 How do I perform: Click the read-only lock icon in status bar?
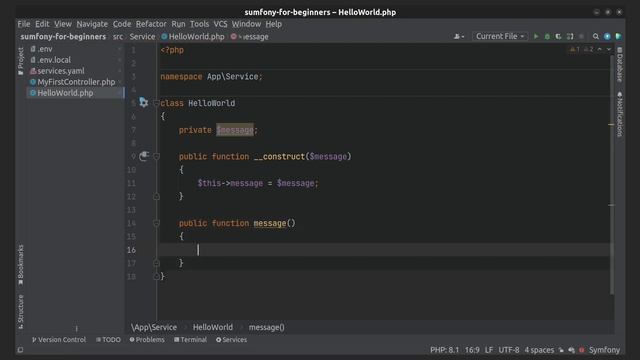tap(561, 350)
